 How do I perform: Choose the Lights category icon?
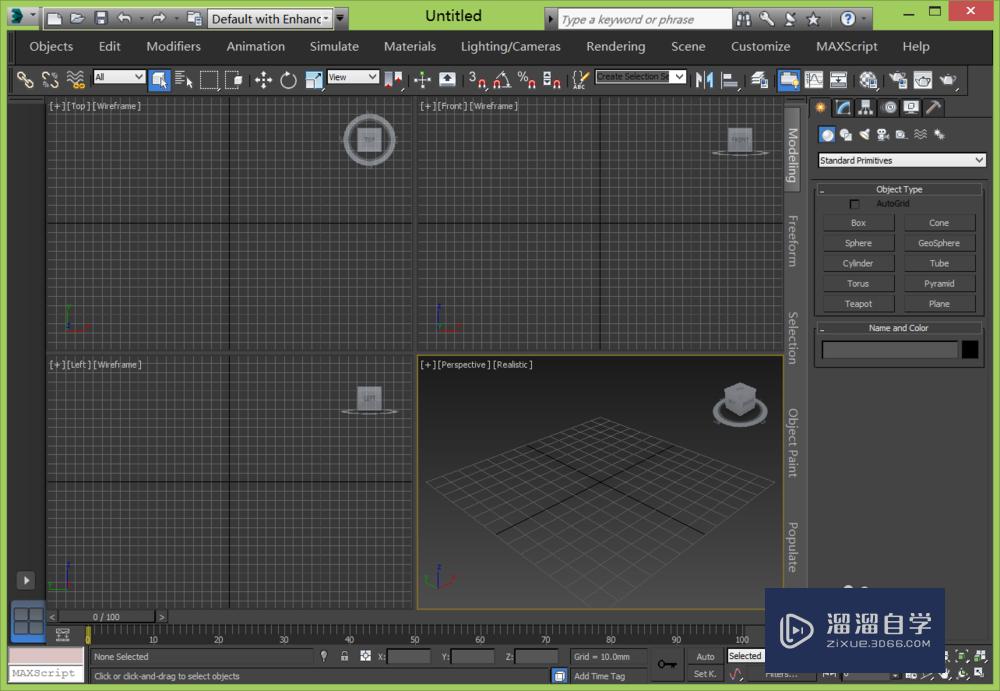864,135
